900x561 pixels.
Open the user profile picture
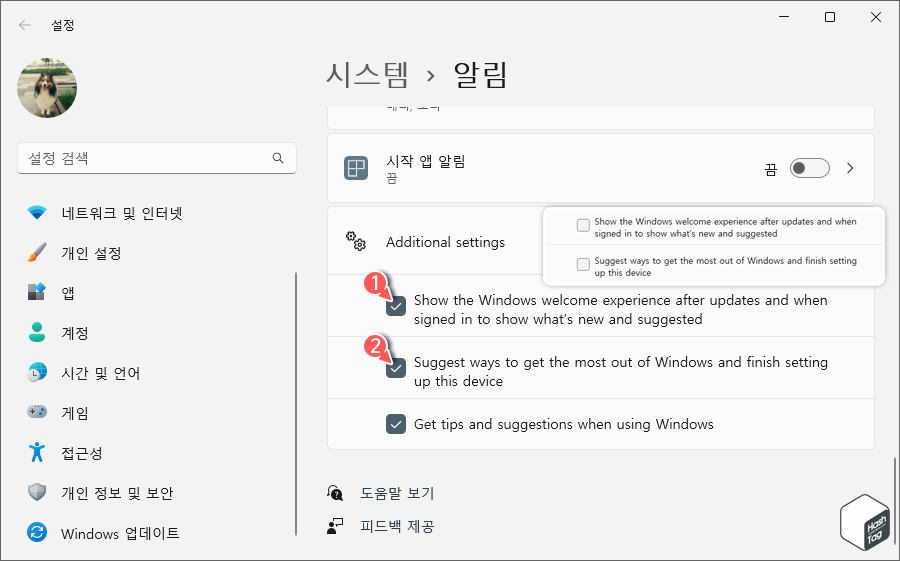point(47,88)
